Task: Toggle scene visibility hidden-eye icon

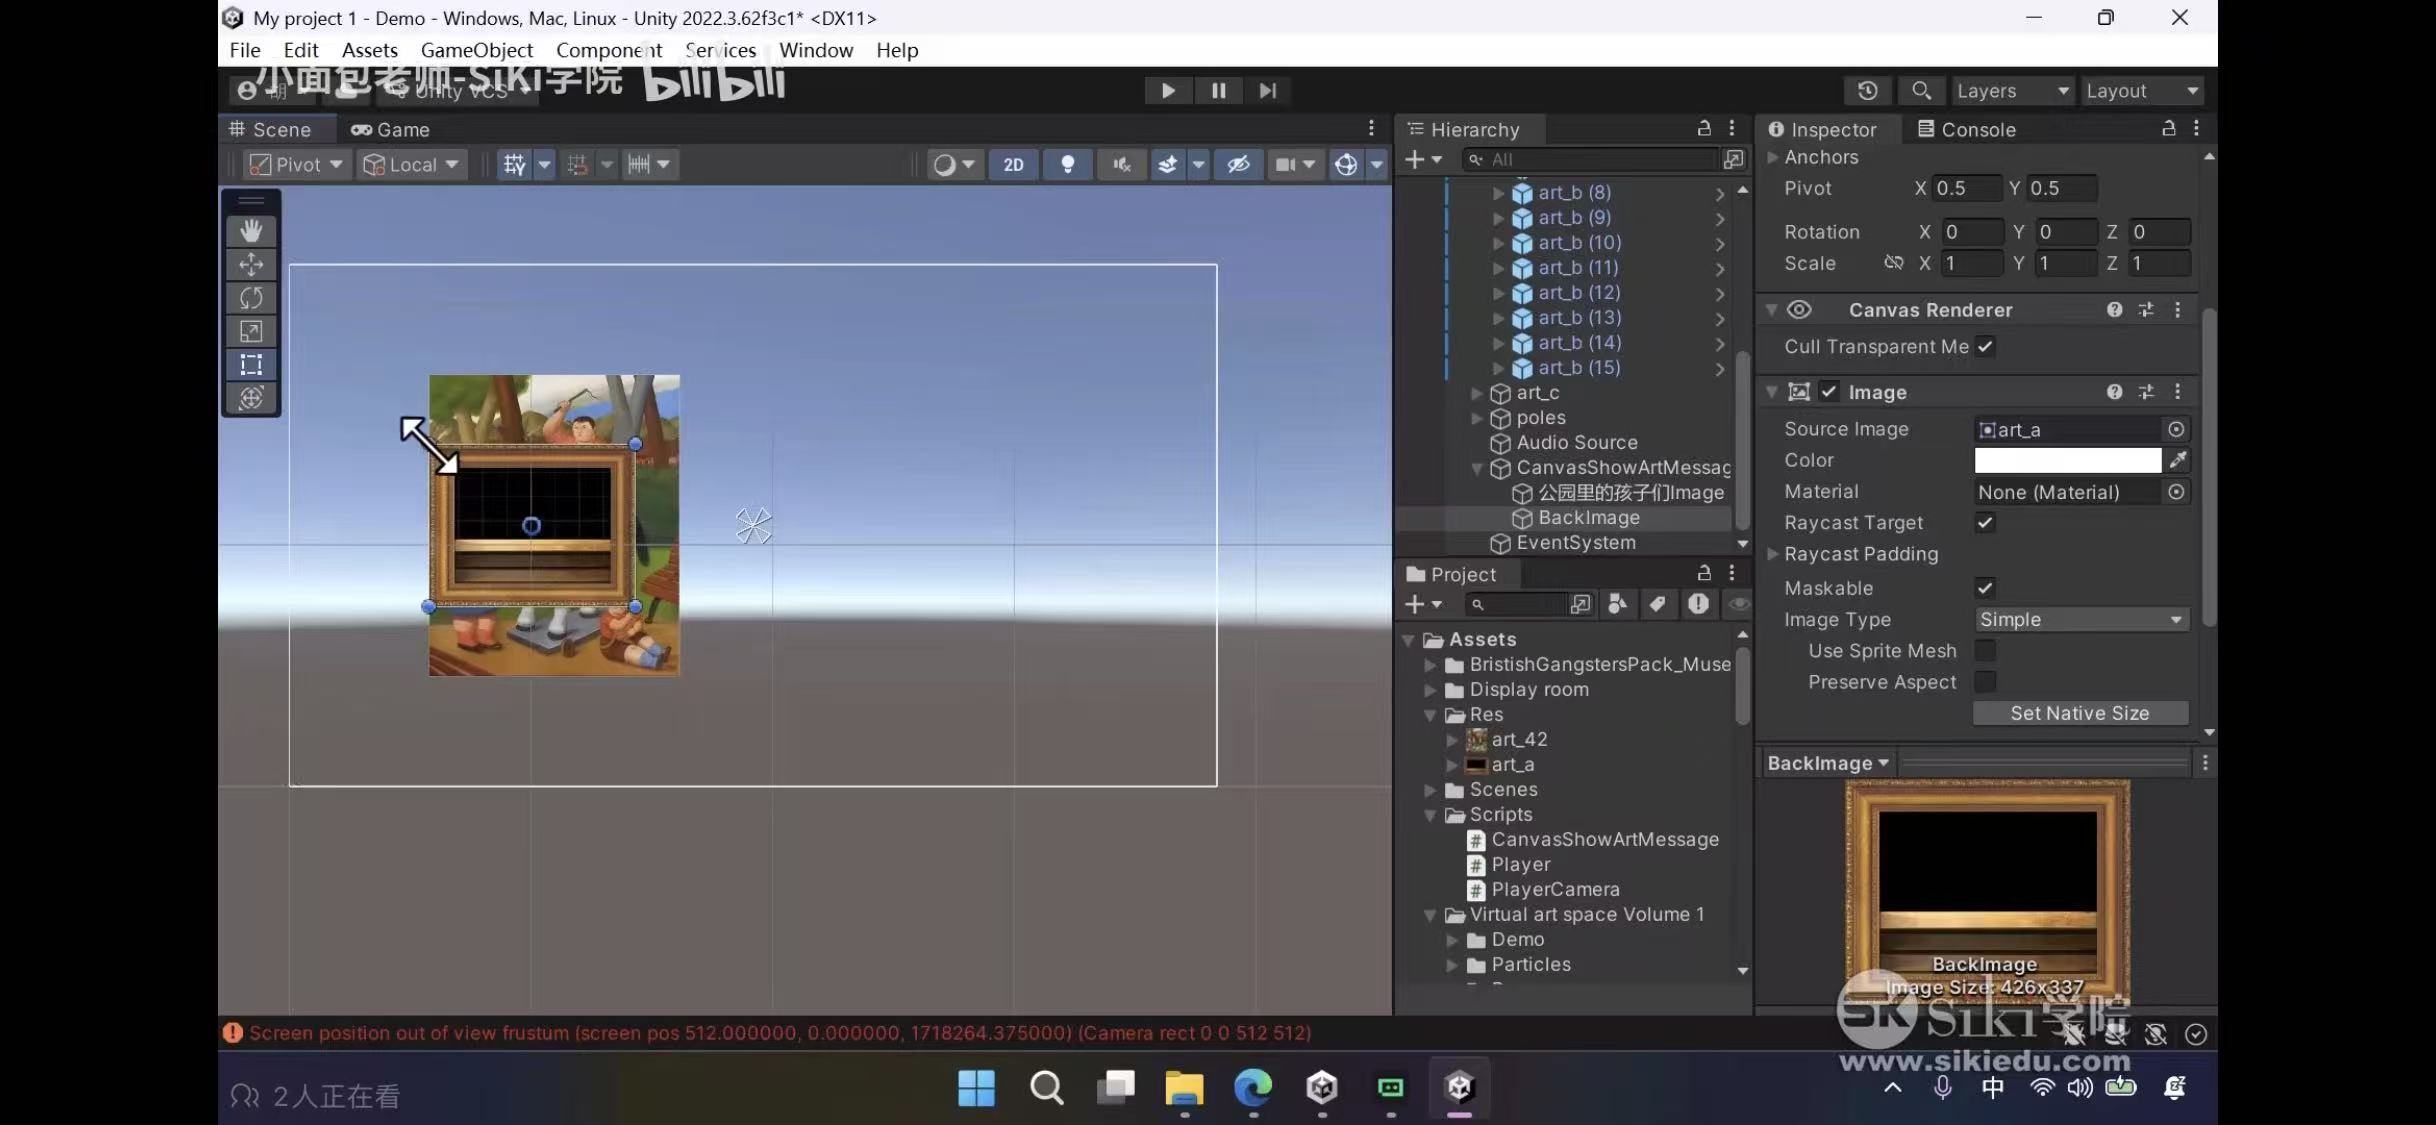Action: point(1238,164)
